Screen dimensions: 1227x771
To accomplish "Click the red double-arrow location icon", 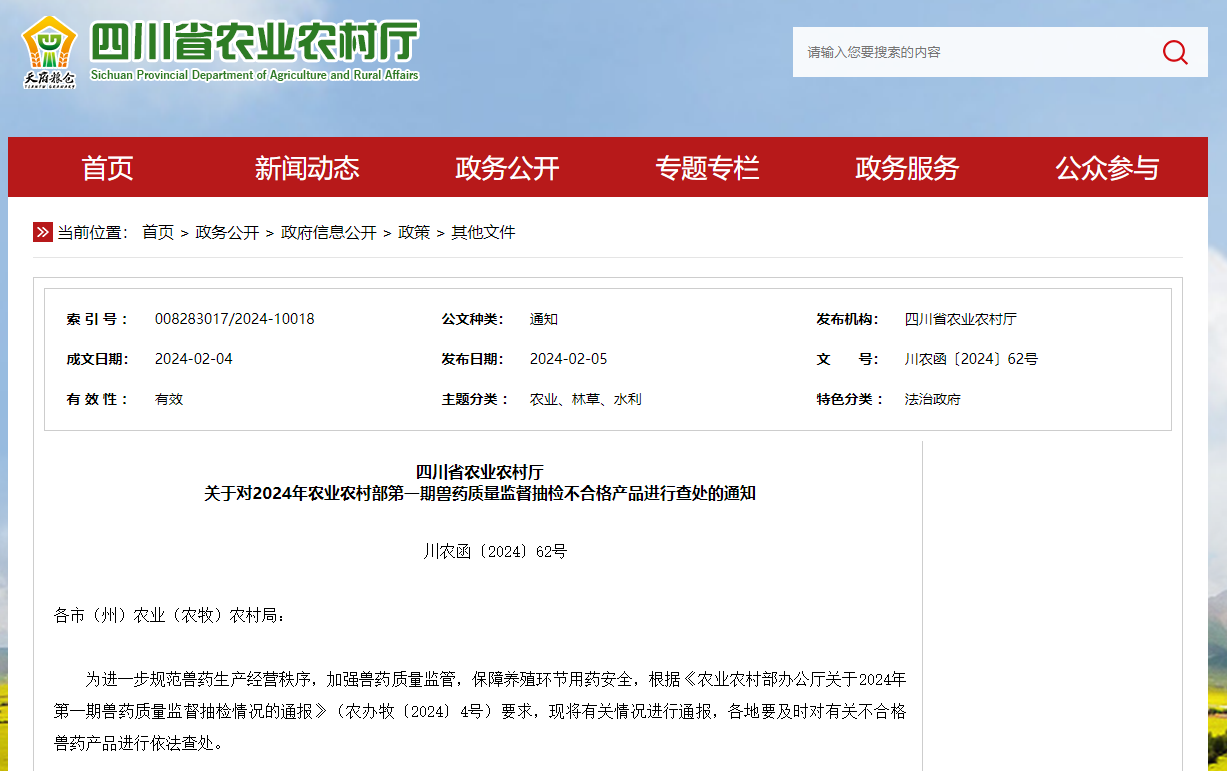I will pyautogui.click(x=43, y=232).
